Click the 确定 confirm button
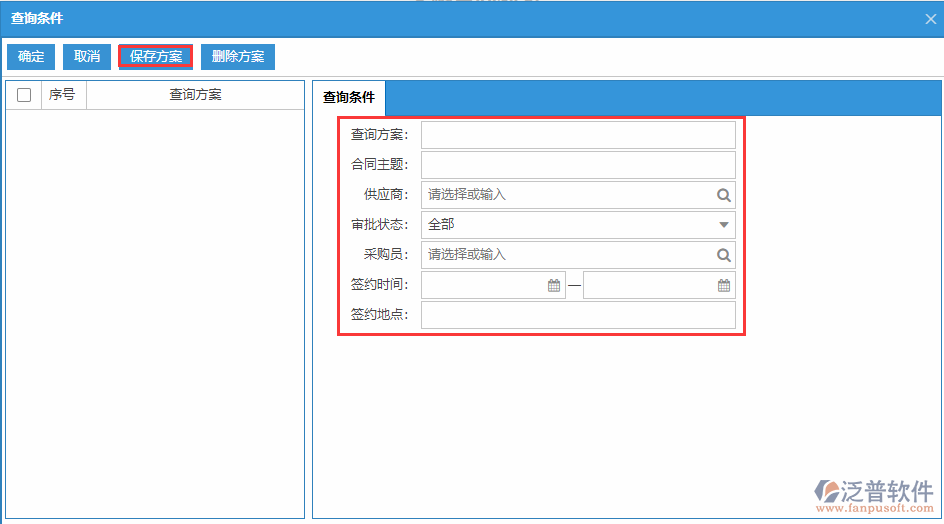This screenshot has height=524, width=944. tap(31, 57)
